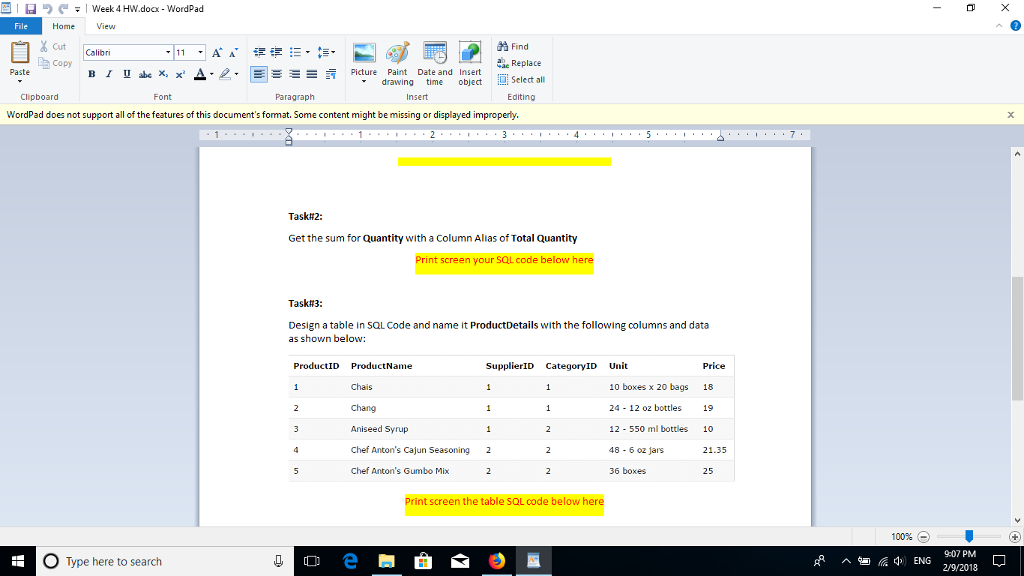1024x576 pixels.
Task: Open the Edge browser from taskbar
Action: tap(349, 561)
